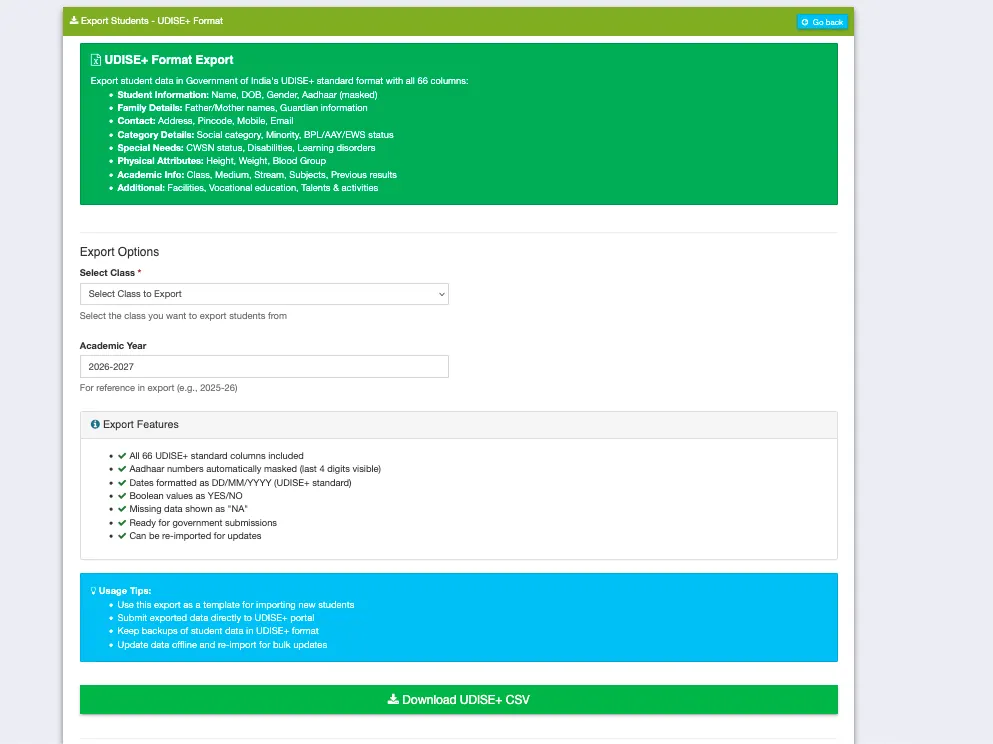Click the download icon in the green header bar
The image size is (993, 744).
tap(74, 20)
